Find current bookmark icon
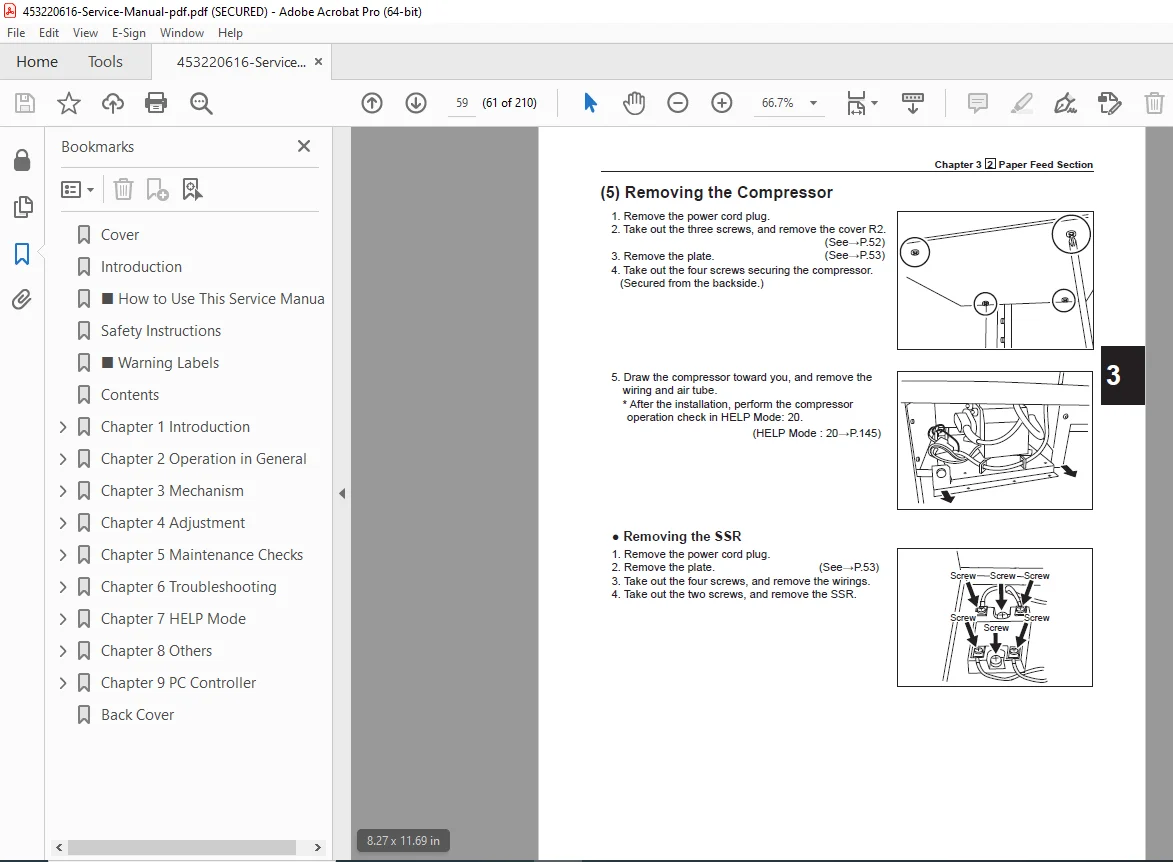This screenshot has width=1173, height=862. (192, 189)
